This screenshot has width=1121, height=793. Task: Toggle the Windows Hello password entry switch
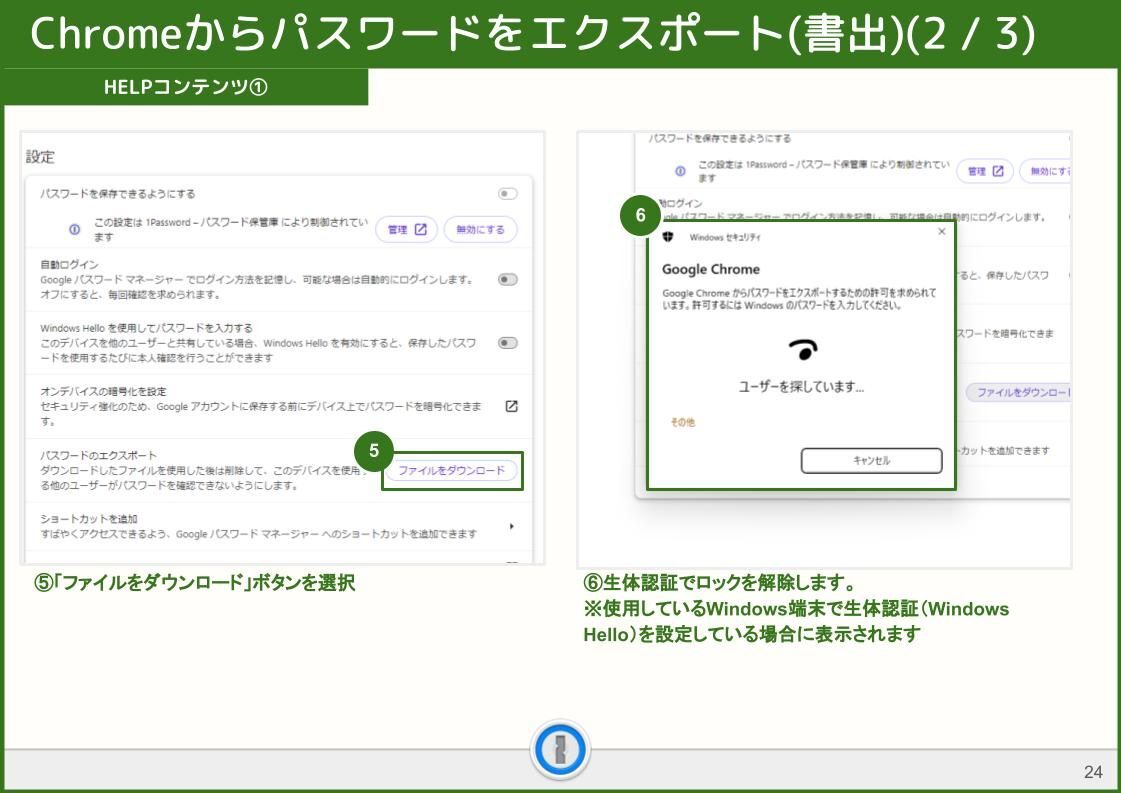pyautogui.click(x=508, y=343)
